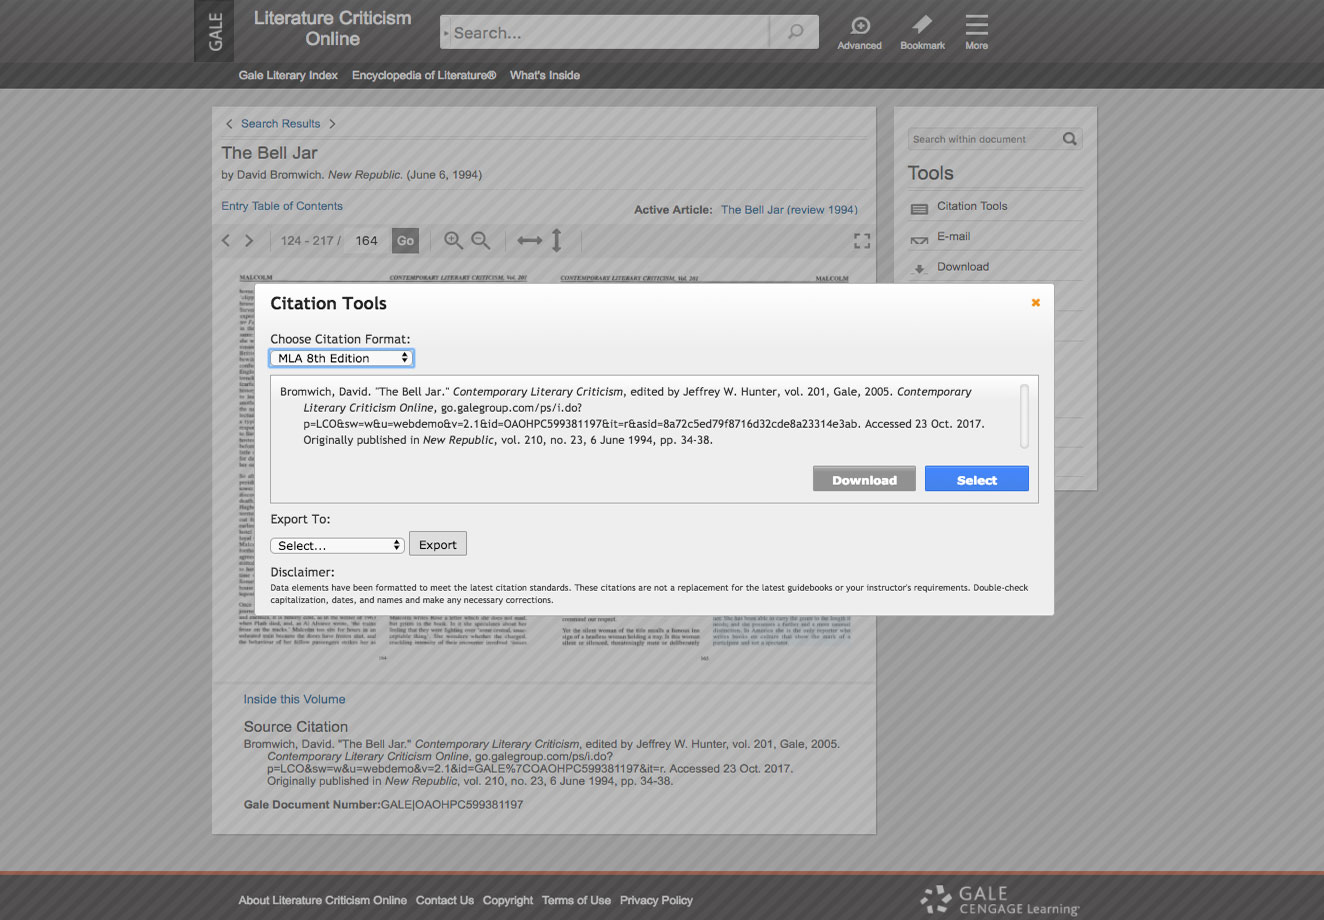Go back to Search Results
The image size is (1324, 920).
click(x=280, y=124)
